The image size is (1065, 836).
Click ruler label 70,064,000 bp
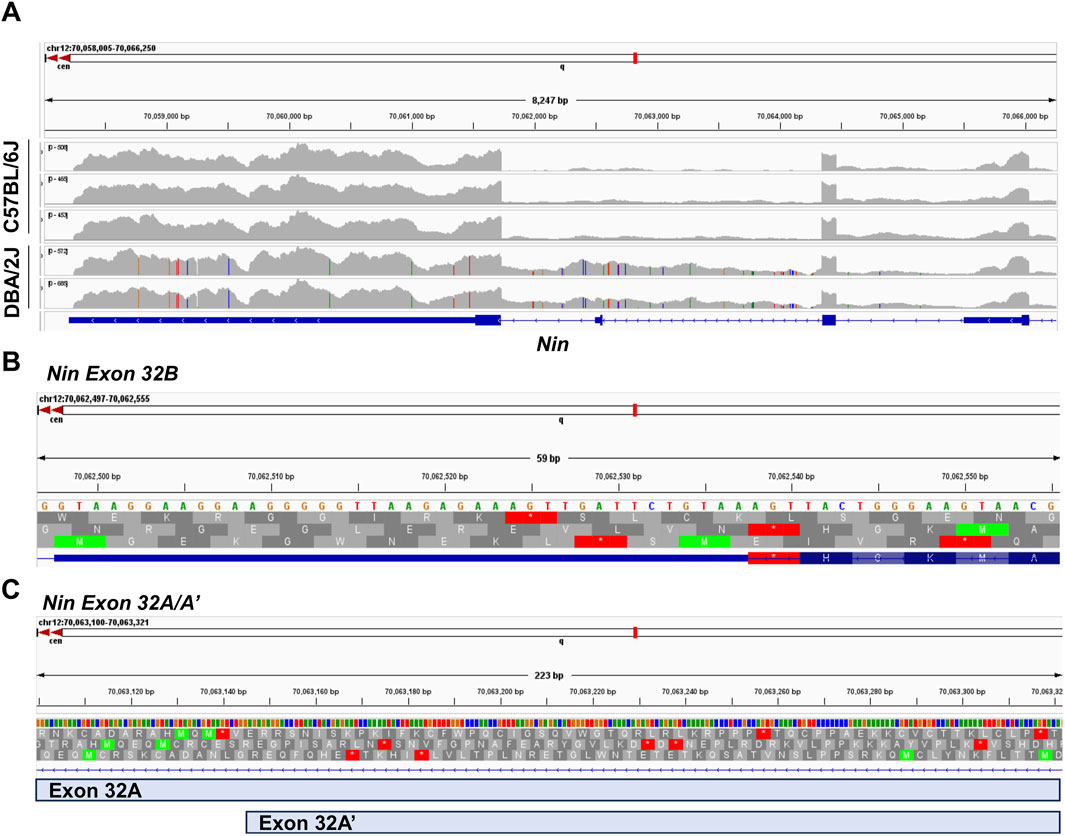pos(780,116)
